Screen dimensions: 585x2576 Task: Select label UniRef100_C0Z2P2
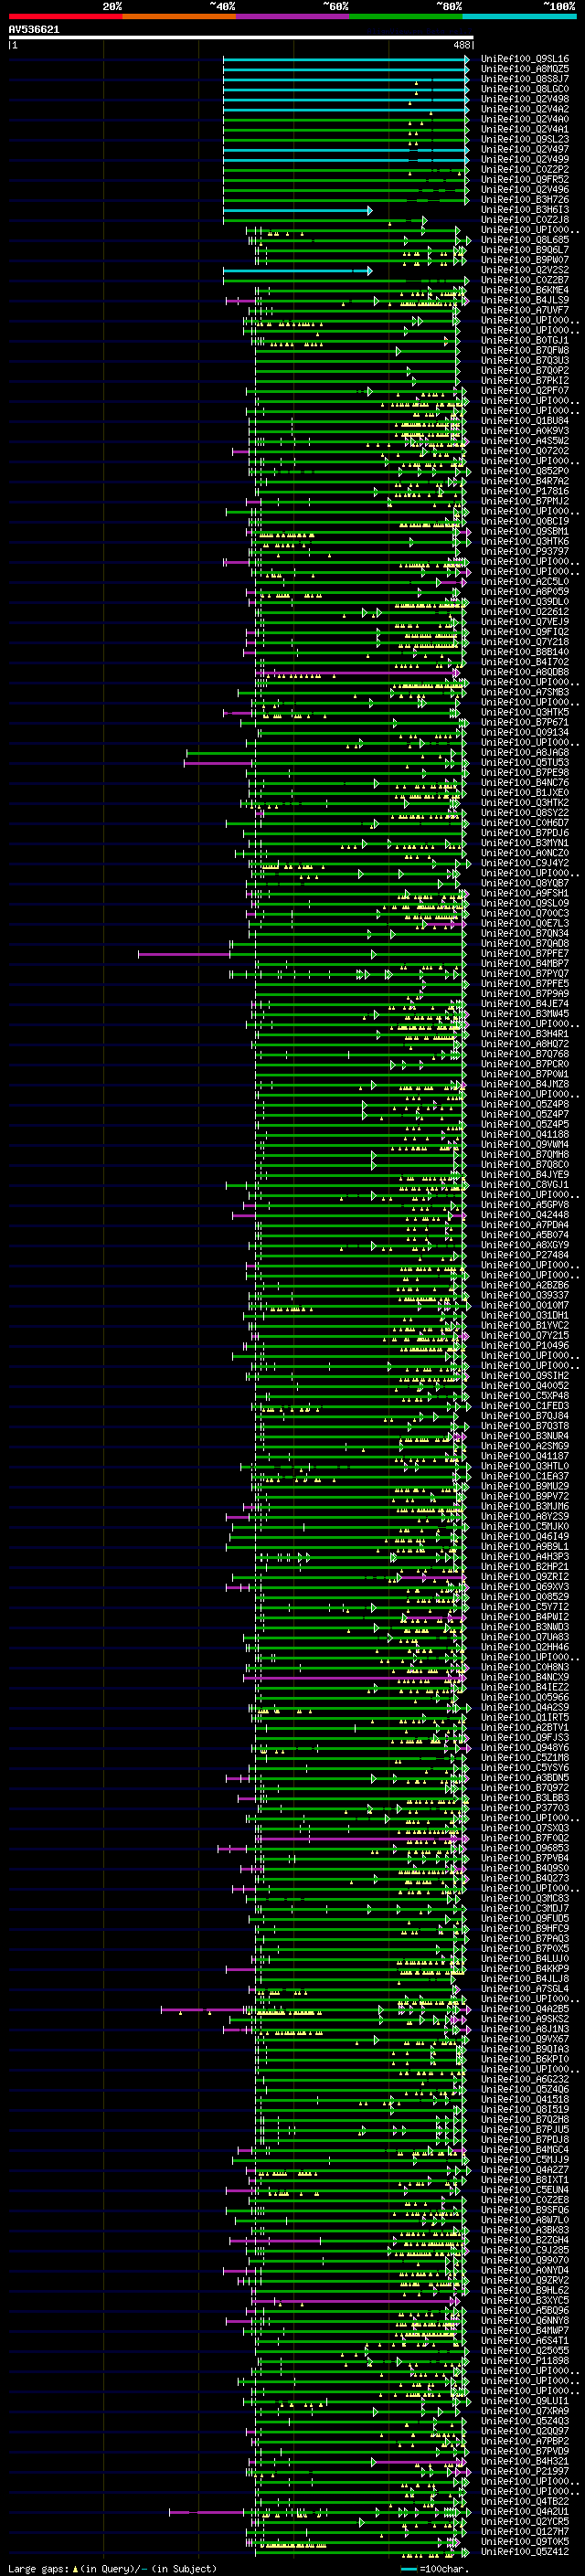524,169
